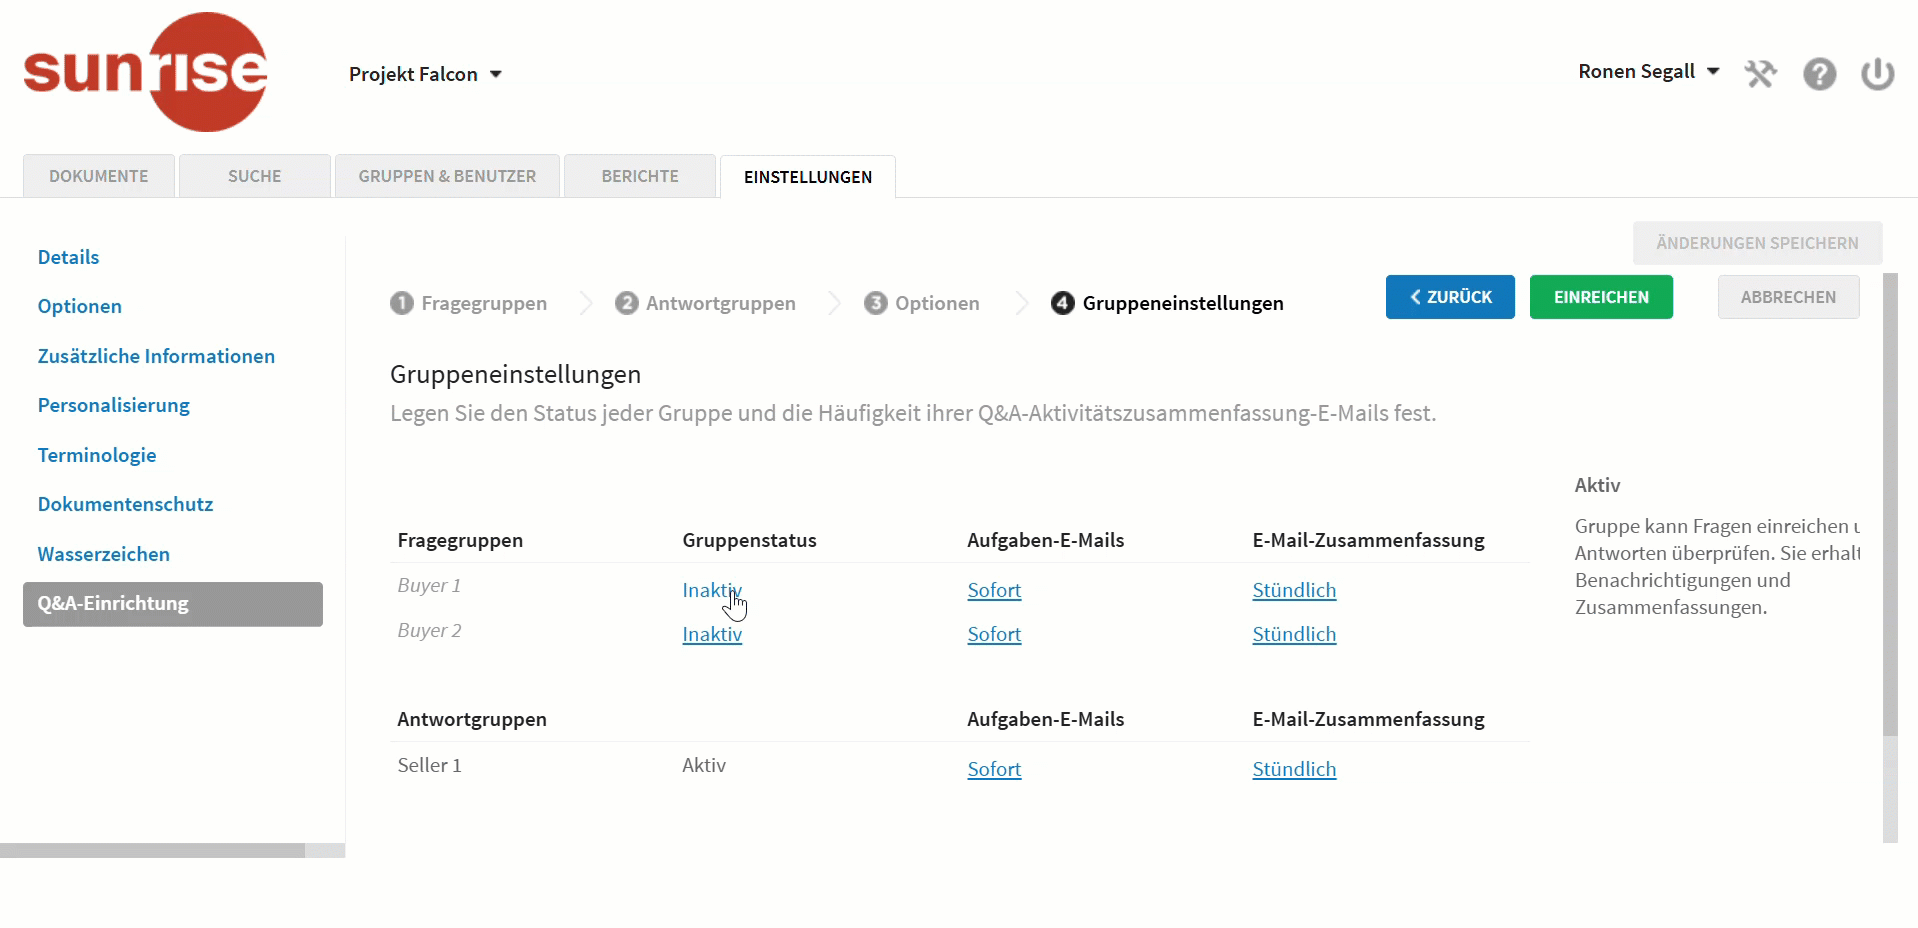Go back with the ZURÜCK button
This screenshot has height=928, width=1918.
1450,297
